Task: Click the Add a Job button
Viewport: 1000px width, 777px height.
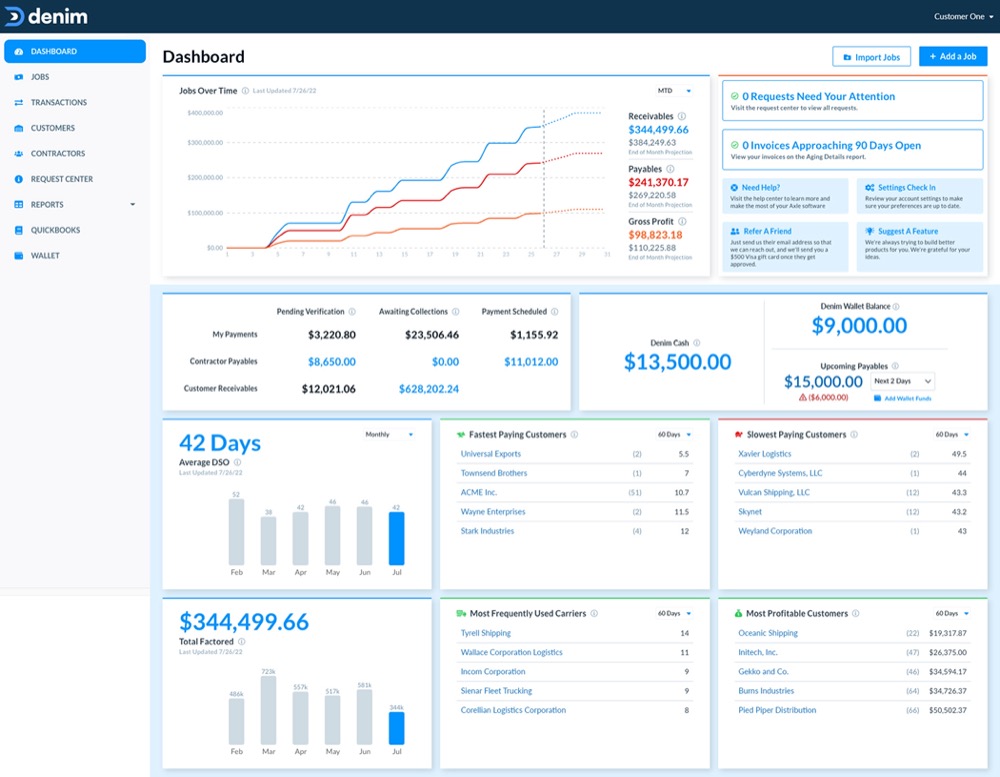Action: point(952,57)
